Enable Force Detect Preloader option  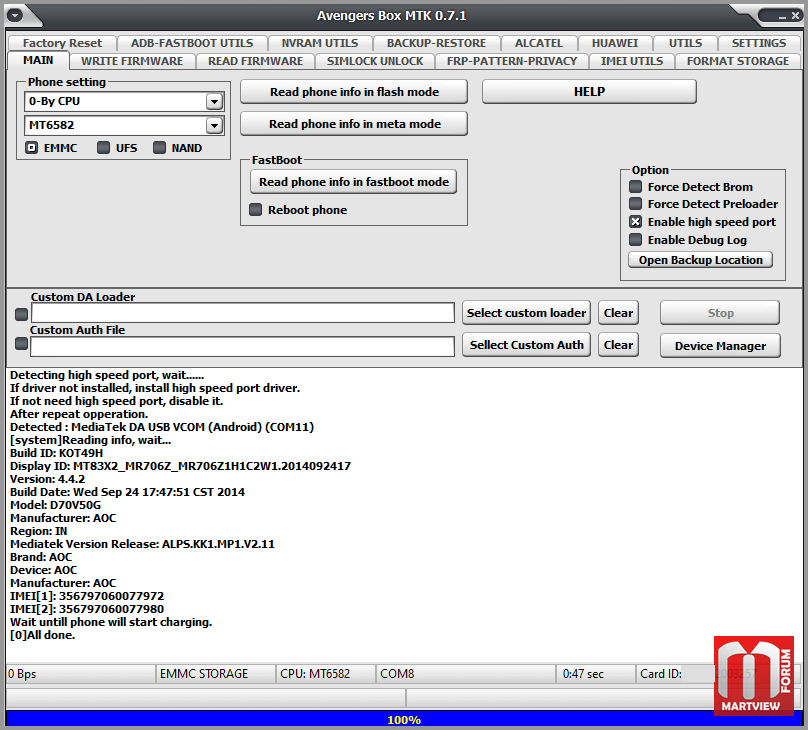635,203
